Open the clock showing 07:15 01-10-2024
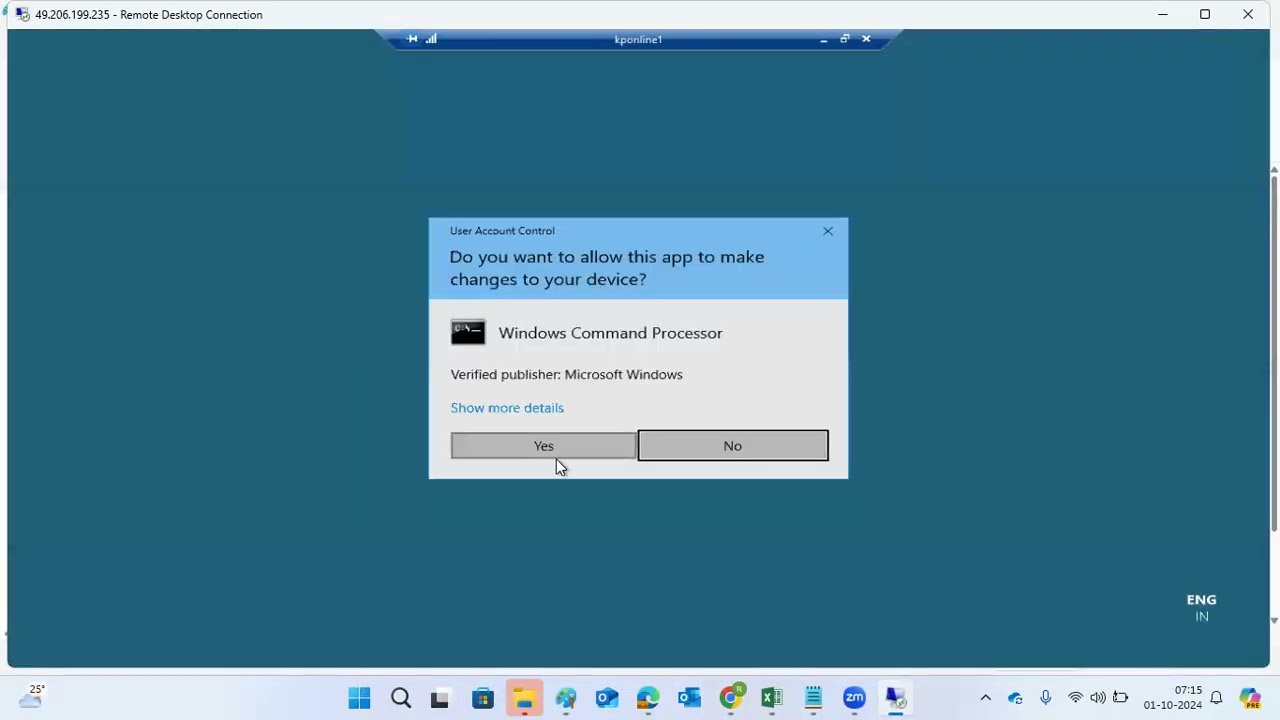Viewport: 1280px width, 720px height. 1173,698
